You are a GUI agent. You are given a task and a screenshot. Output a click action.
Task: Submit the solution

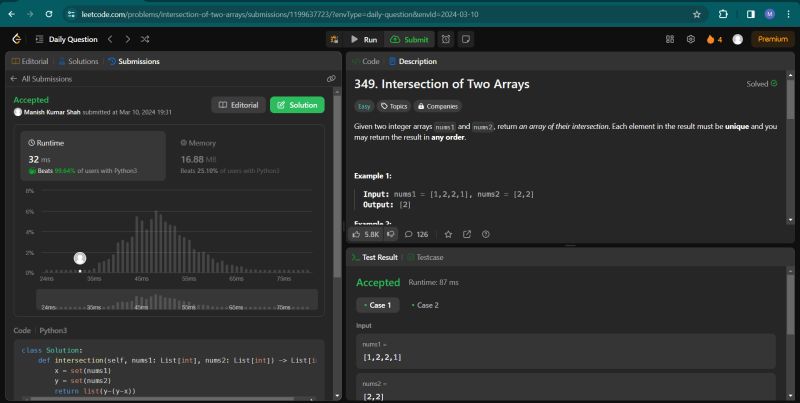point(410,39)
